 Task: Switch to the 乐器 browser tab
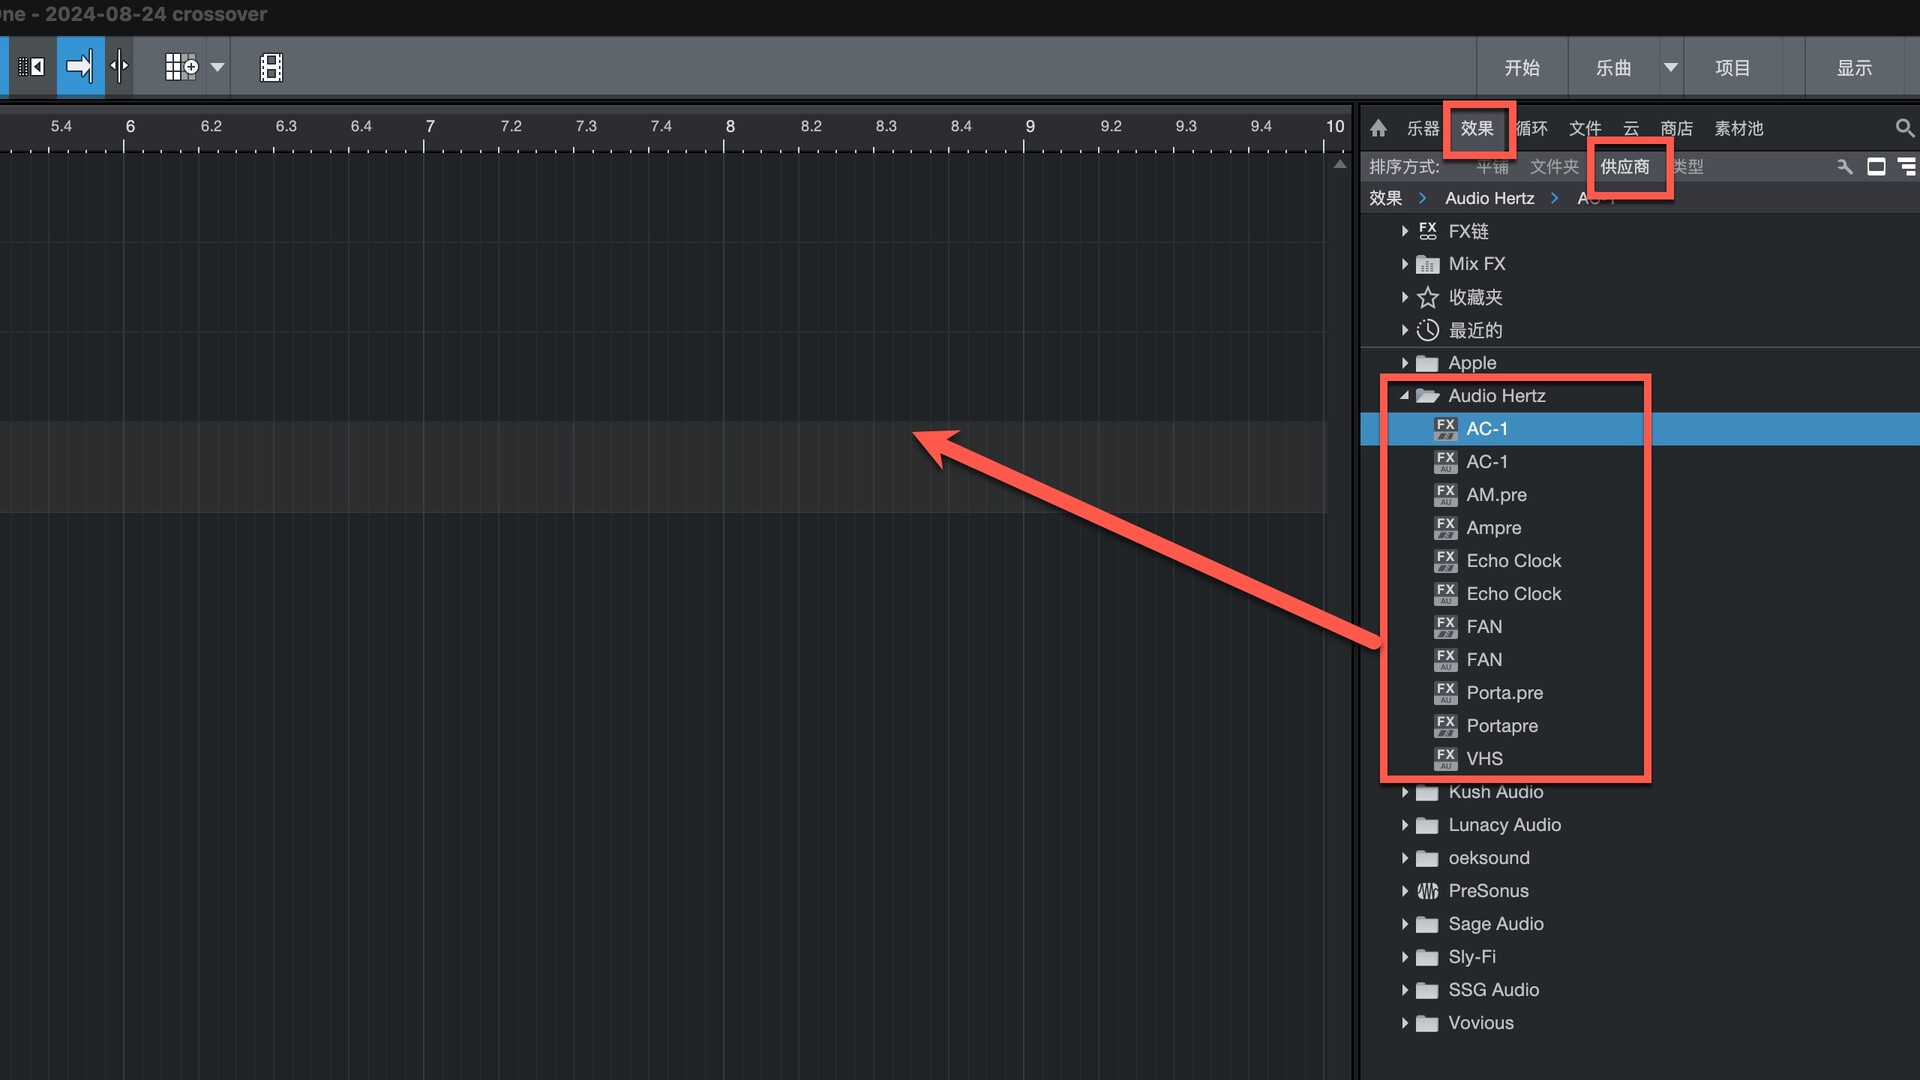[x=1422, y=128]
